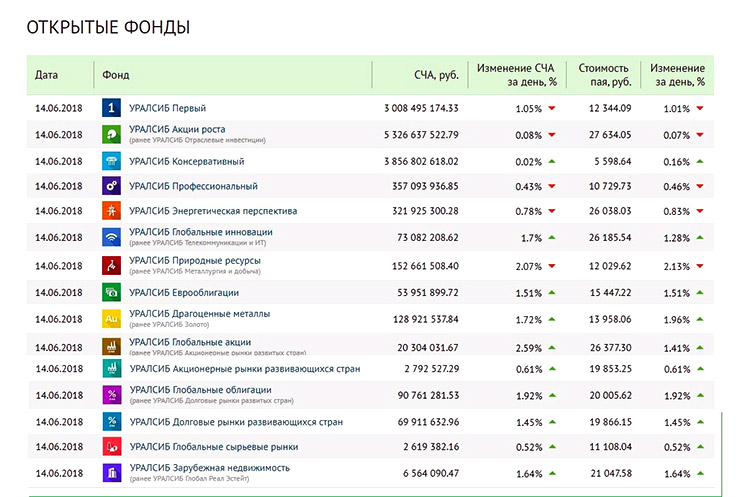Open УРАЛСИБ Зарубежная недвижимость link
The image size is (750, 497).
(x=210, y=468)
